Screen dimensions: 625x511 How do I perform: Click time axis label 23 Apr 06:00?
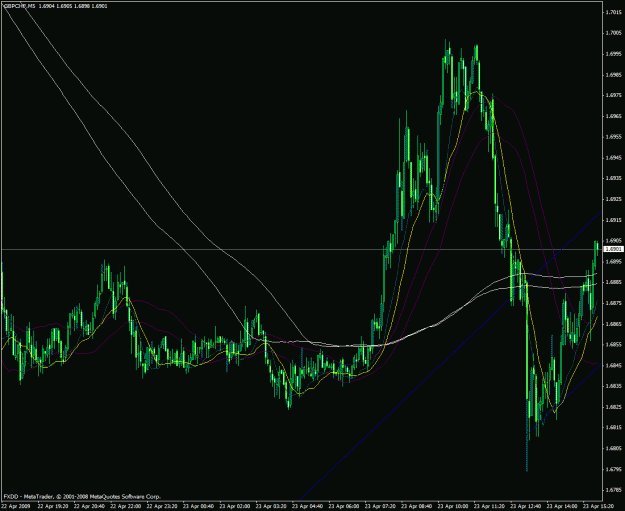(343, 506)
